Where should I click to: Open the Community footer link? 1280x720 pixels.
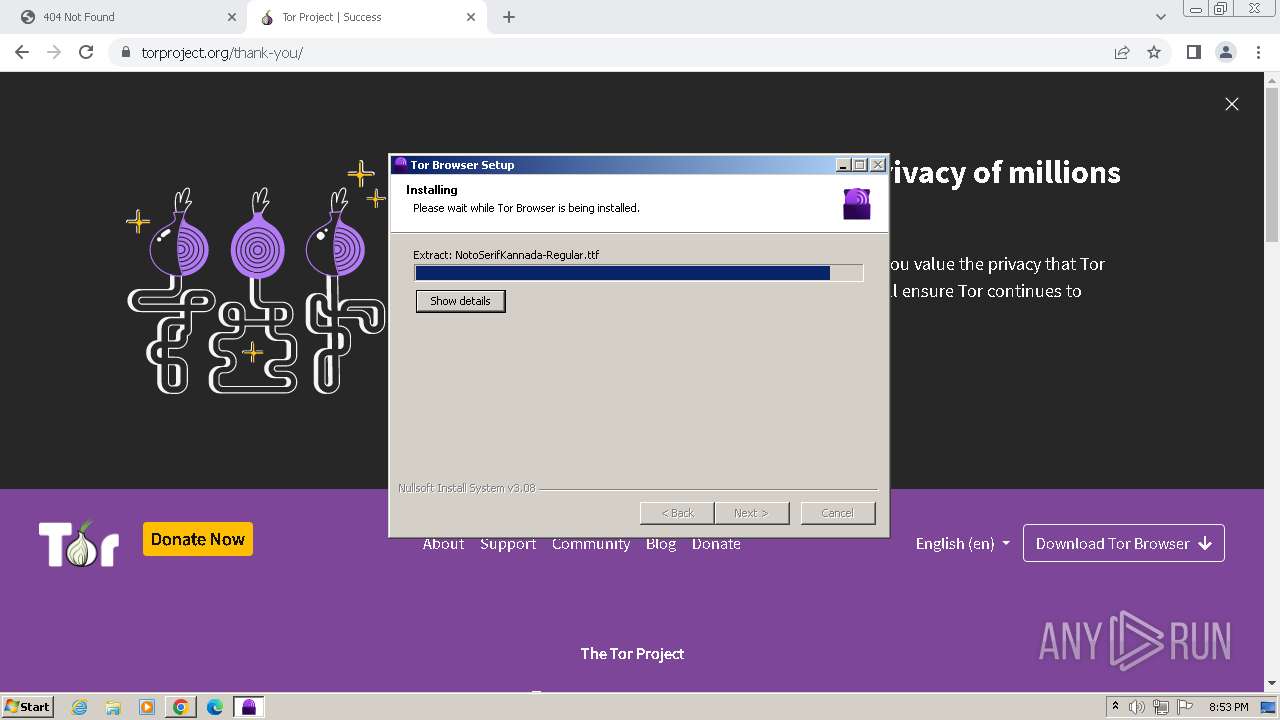[x=591, y=544]
